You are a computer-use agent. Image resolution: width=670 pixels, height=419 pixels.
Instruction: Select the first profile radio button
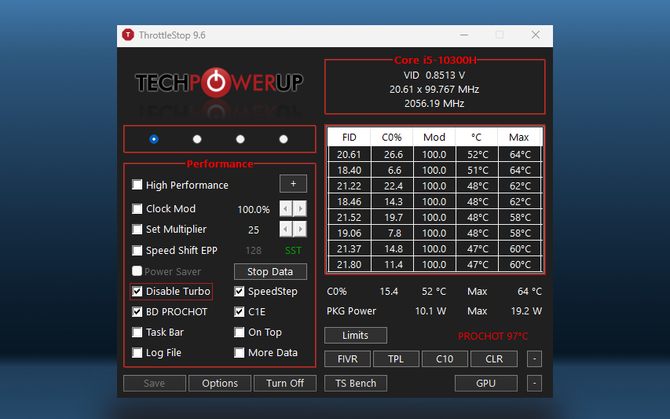coord(154,139)
